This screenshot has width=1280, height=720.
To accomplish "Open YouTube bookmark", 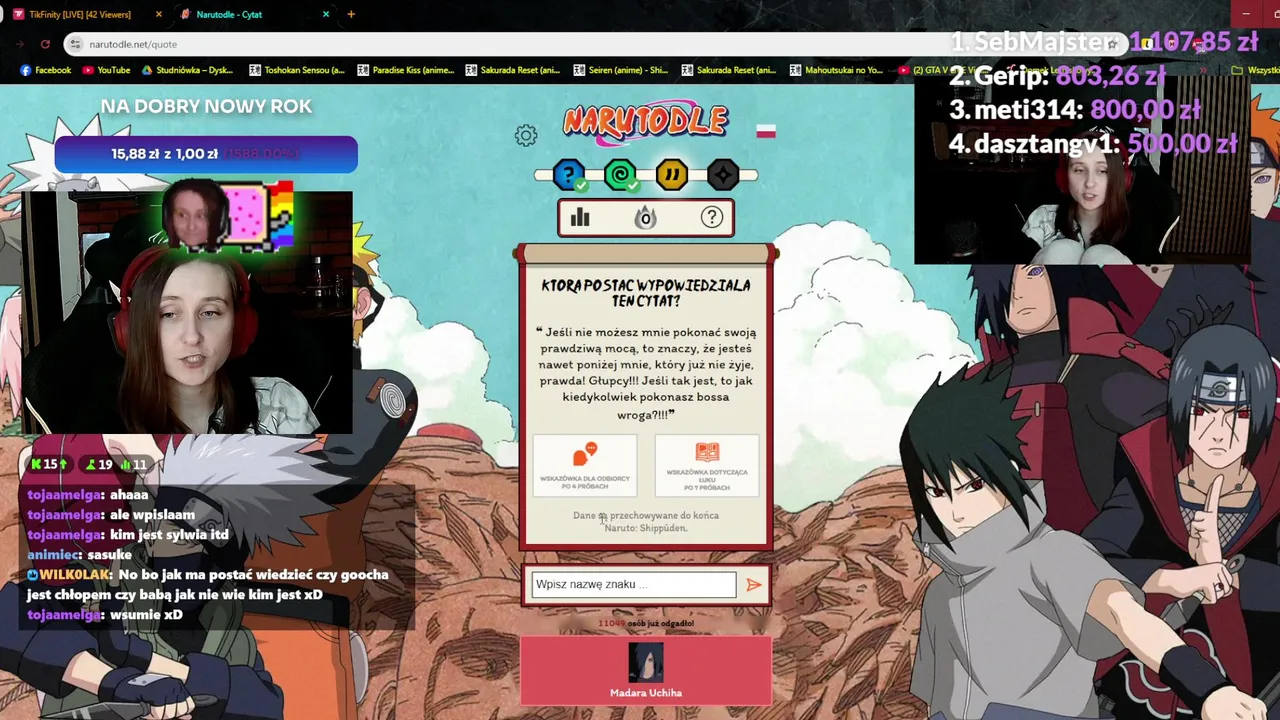I will (x=106, y=70).
